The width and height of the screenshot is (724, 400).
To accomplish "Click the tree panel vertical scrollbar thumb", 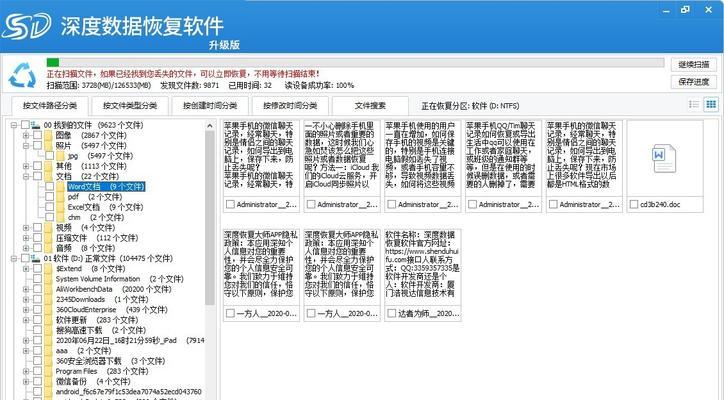I will coord(210,218).
